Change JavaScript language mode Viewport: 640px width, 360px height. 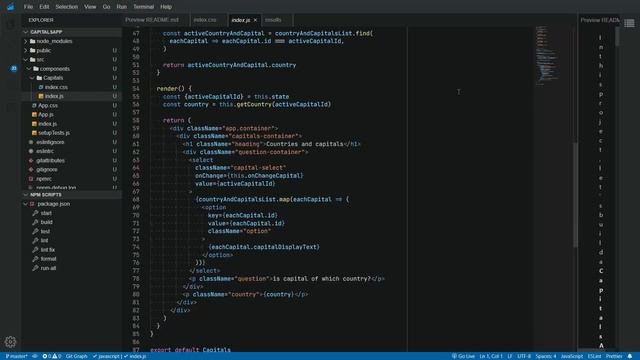[571, 356]
